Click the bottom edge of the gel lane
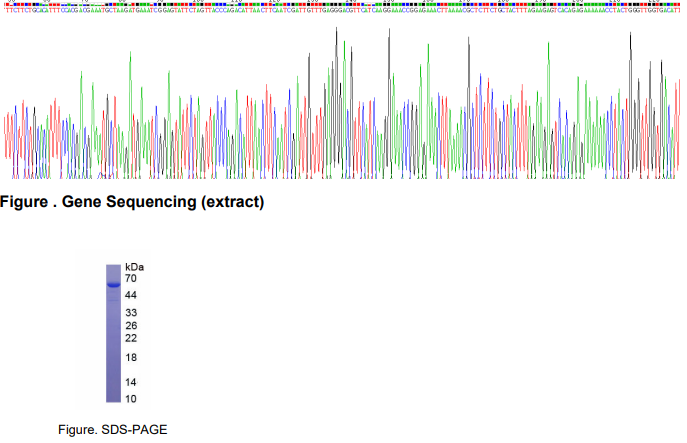This screenshot has width=687, height=443. 113,401
